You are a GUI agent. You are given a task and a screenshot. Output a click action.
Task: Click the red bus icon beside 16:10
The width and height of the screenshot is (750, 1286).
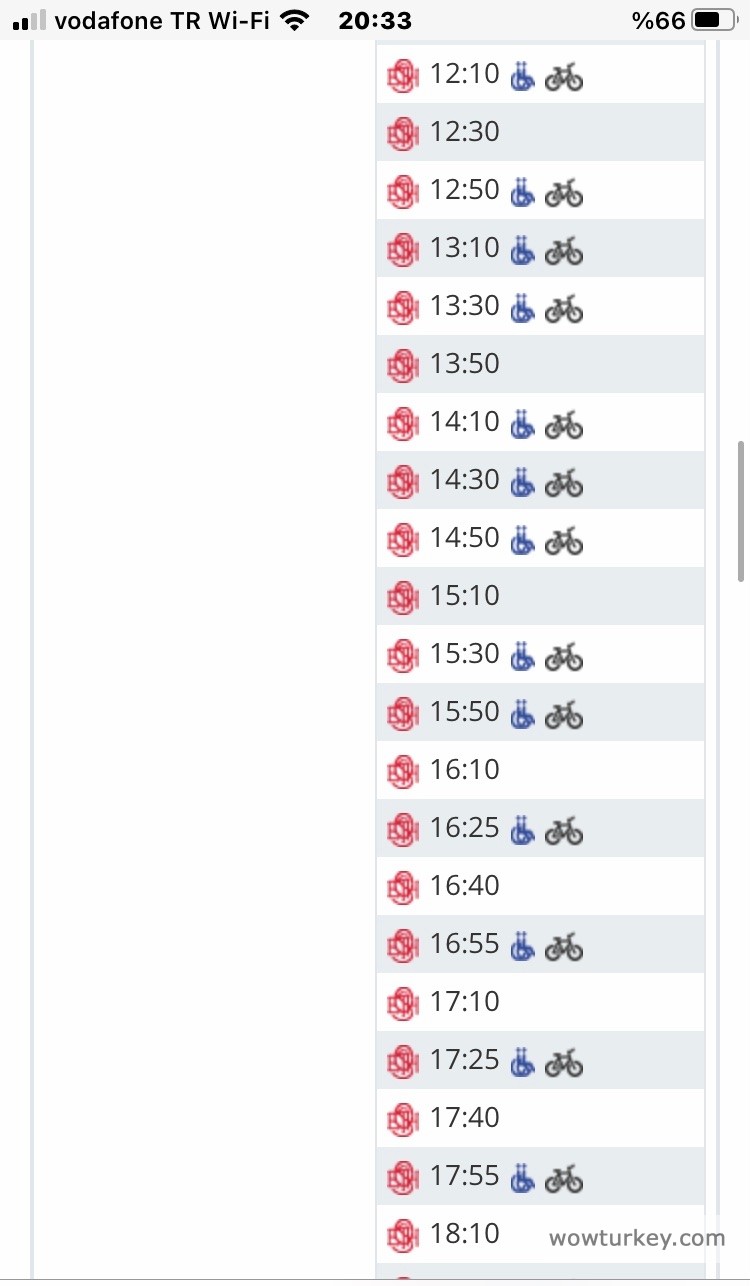coord(402,771)
